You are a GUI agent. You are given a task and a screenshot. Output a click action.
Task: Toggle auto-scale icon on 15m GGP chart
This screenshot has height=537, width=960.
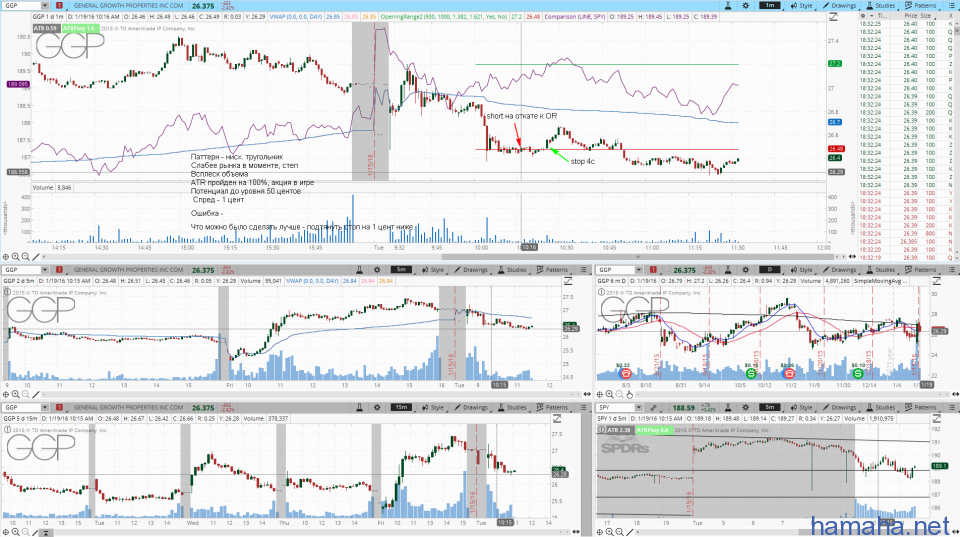(x=557, y=419)
